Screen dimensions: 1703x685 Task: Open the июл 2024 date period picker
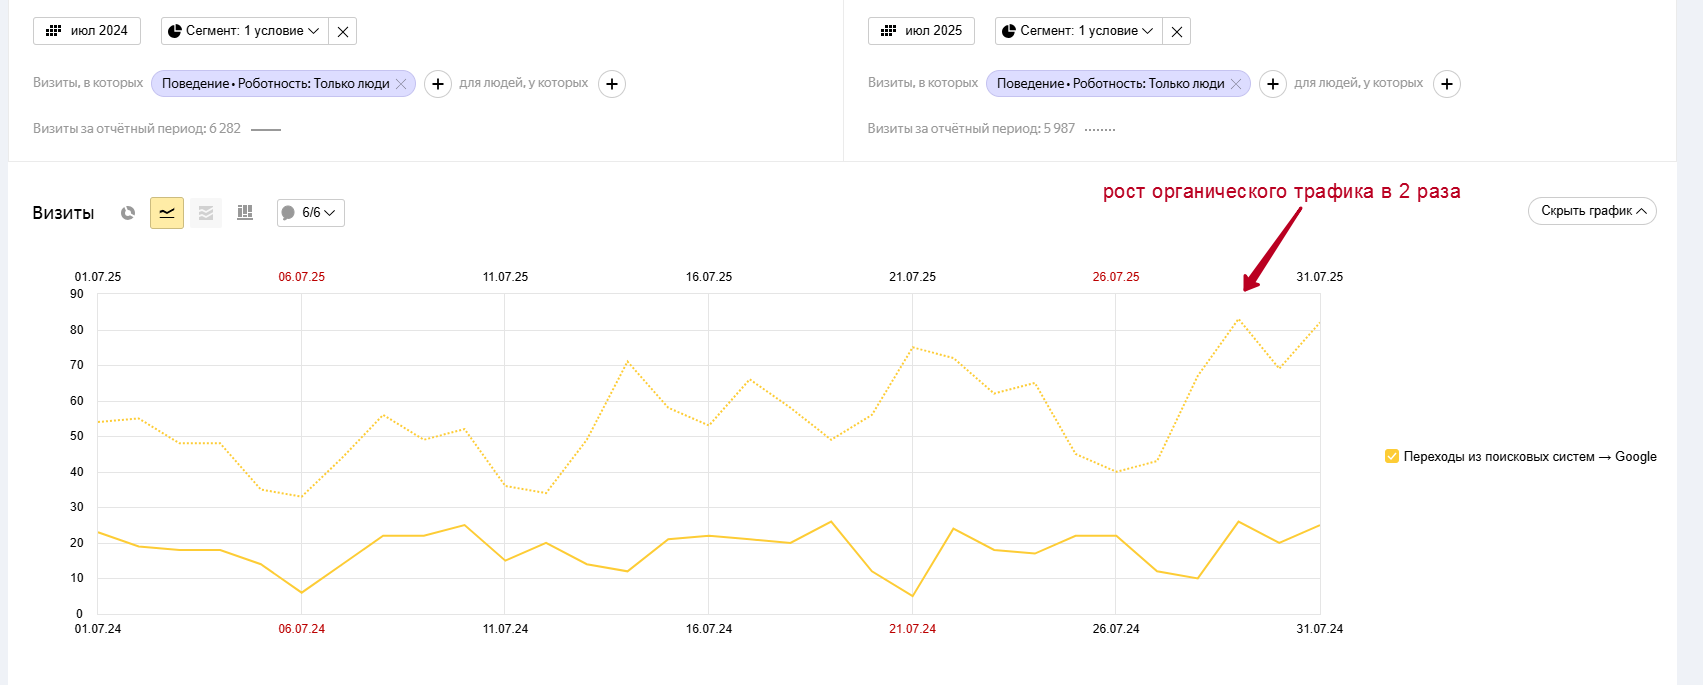coord(87,31)
